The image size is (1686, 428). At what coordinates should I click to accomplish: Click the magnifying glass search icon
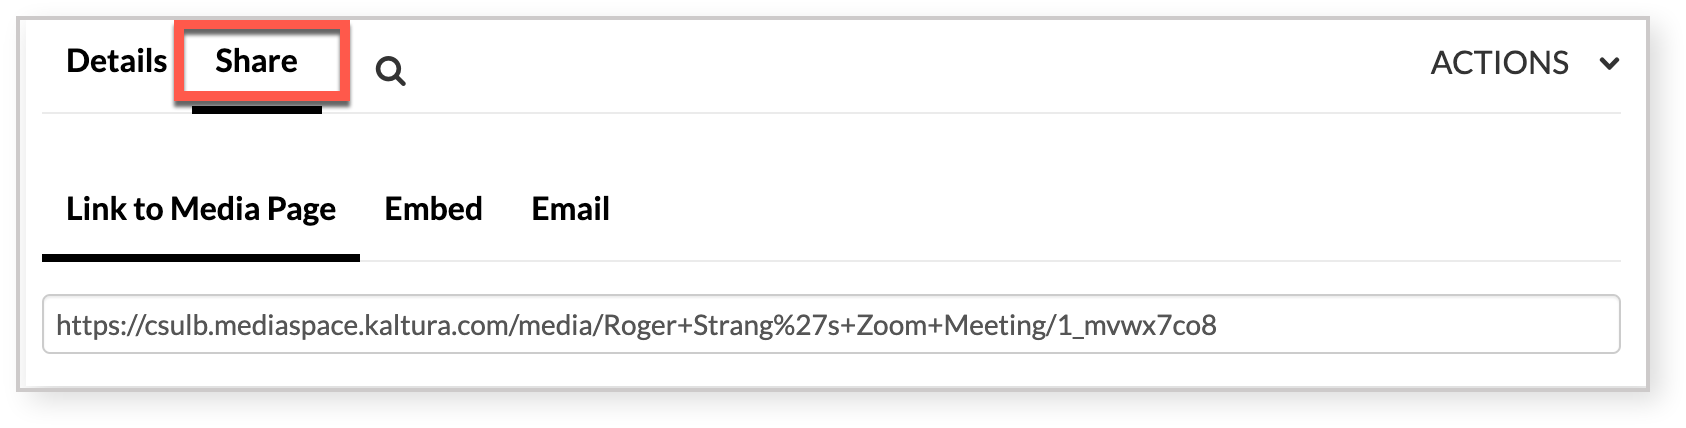390,71
